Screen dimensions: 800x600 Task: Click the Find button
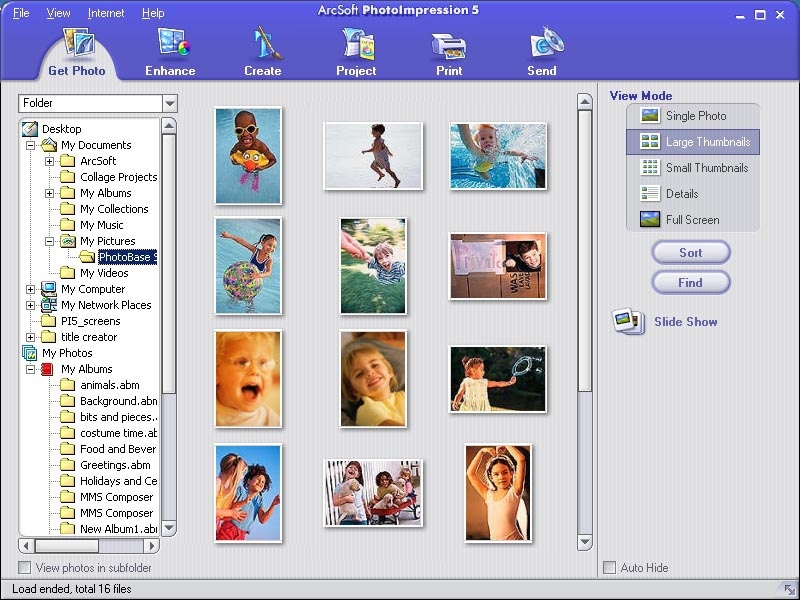coord(690,282)
